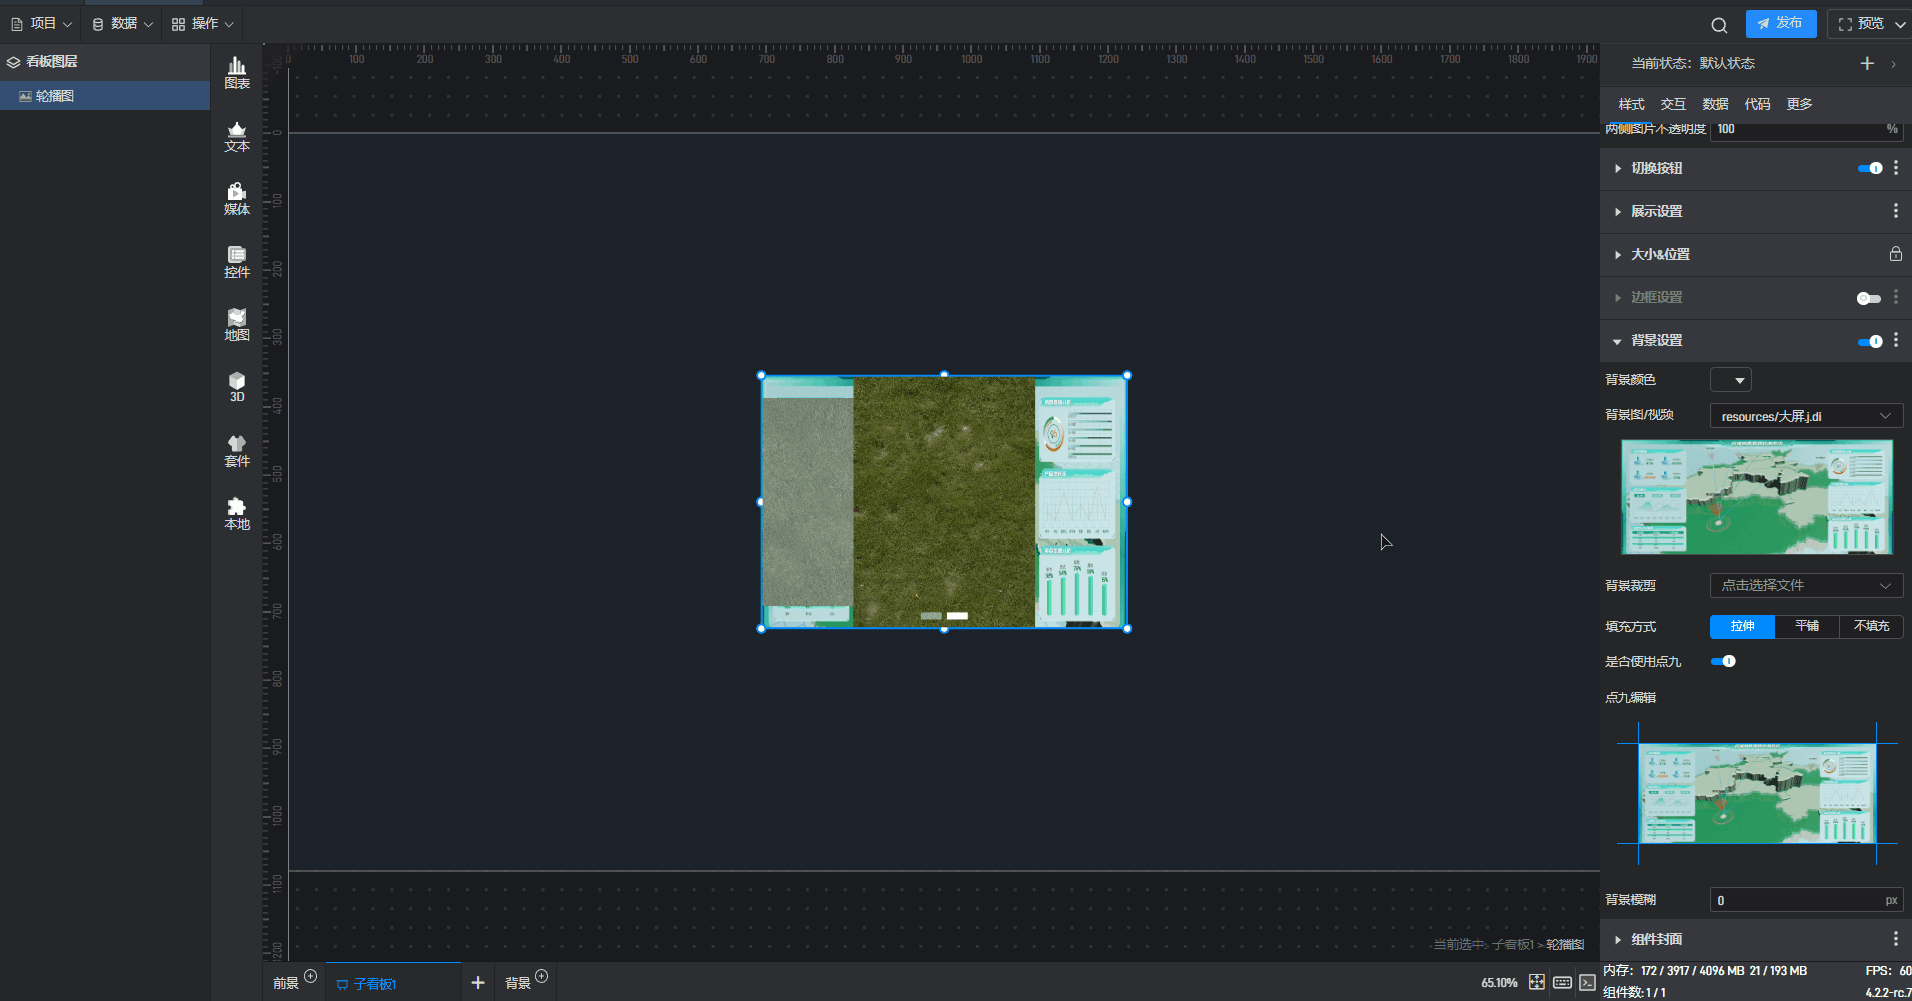Toggle the 切换按钮 switch off
This screenshot has width=1912, height=1001.
[x=1870, y=168]
